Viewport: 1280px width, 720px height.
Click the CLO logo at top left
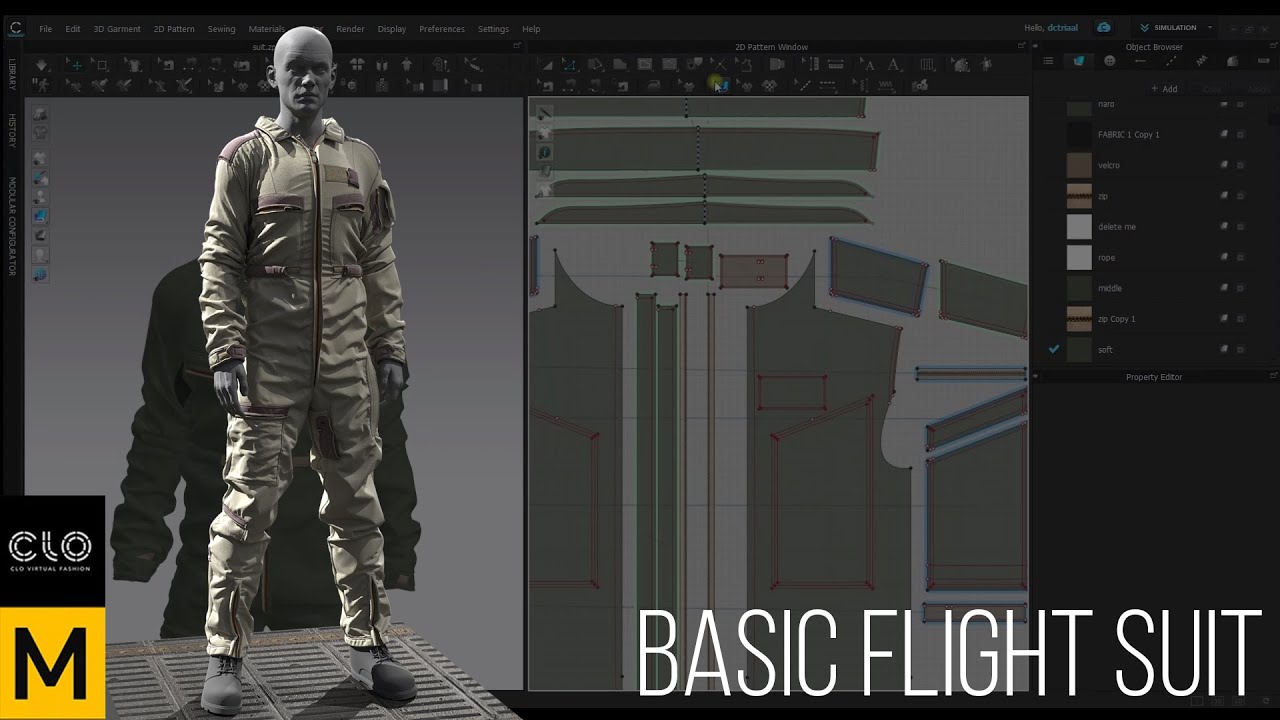(x=16, y=28)
